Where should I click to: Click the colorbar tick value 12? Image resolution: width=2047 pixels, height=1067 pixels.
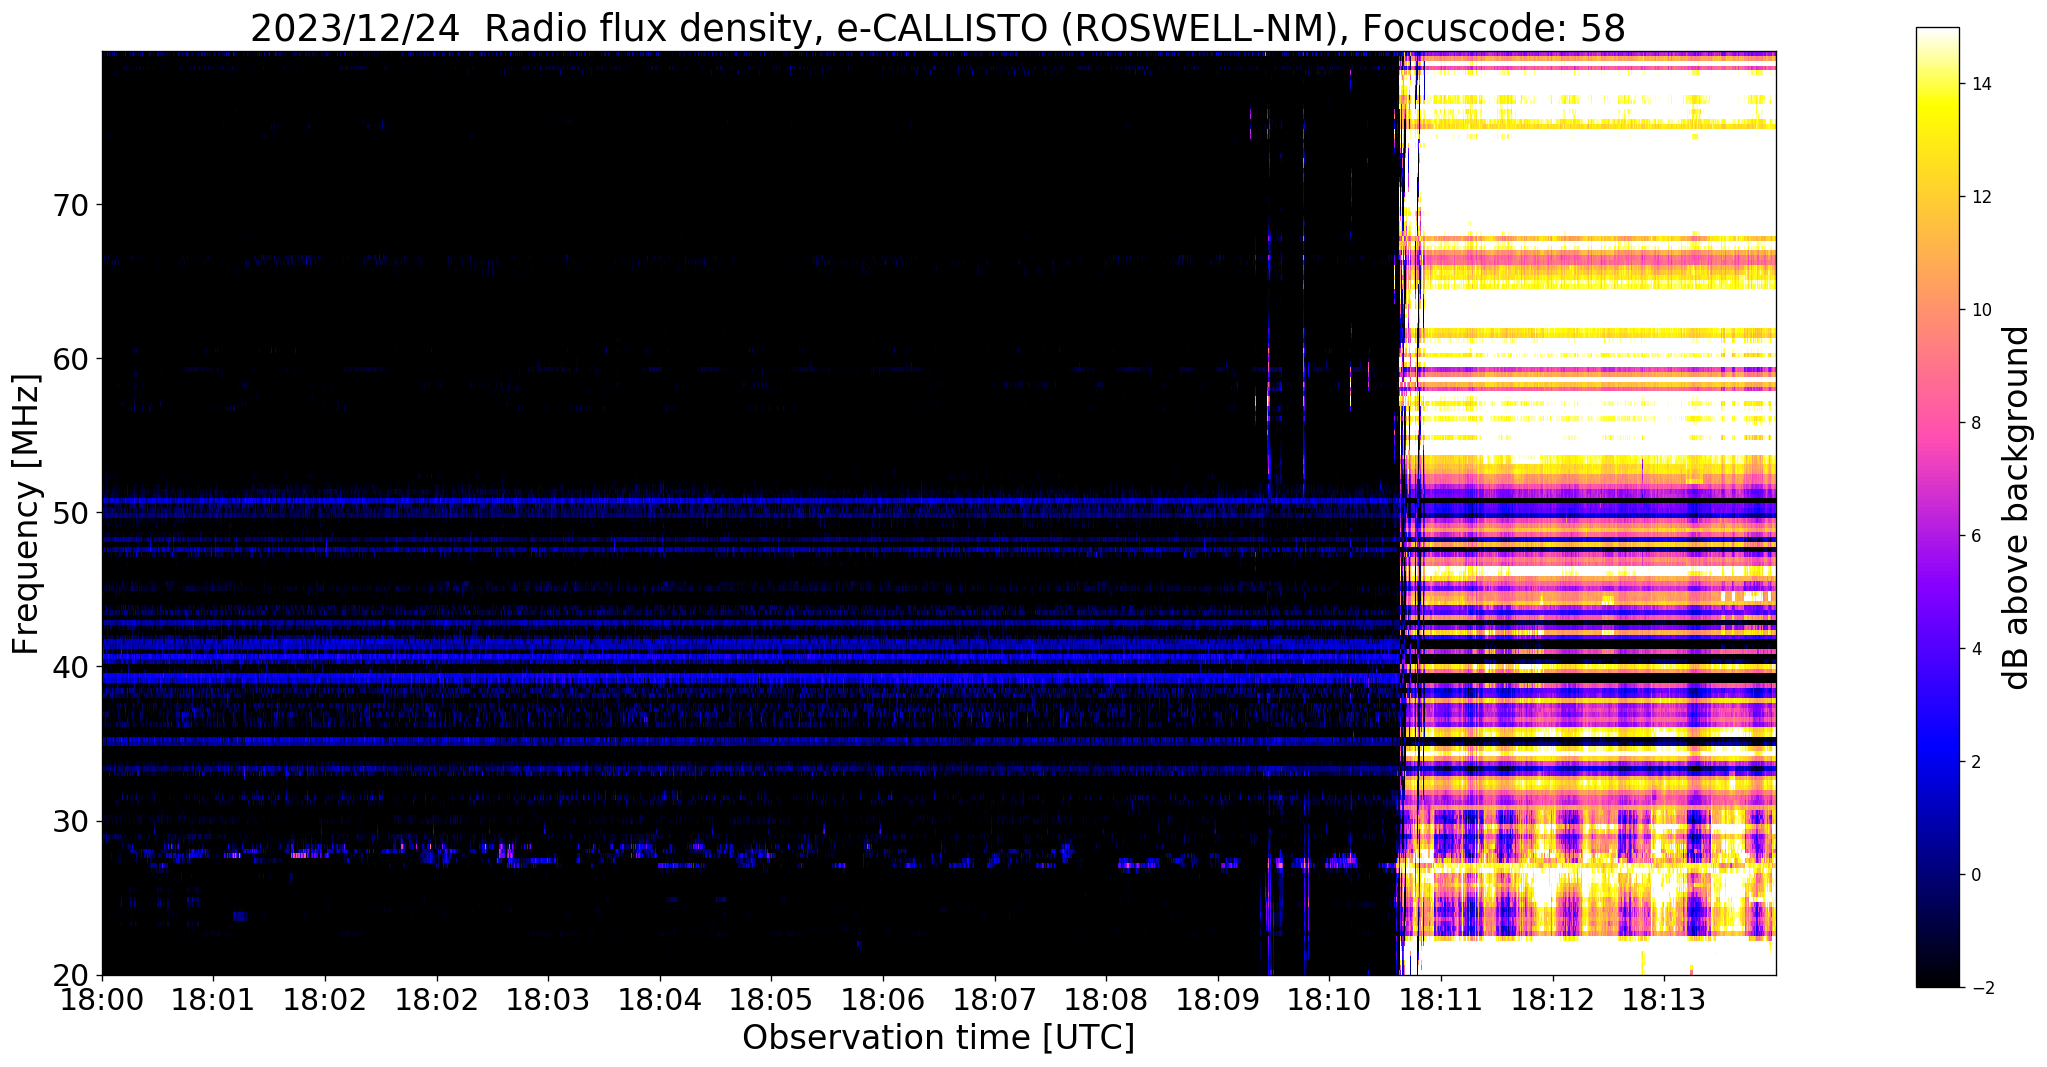coord(1980,197)
